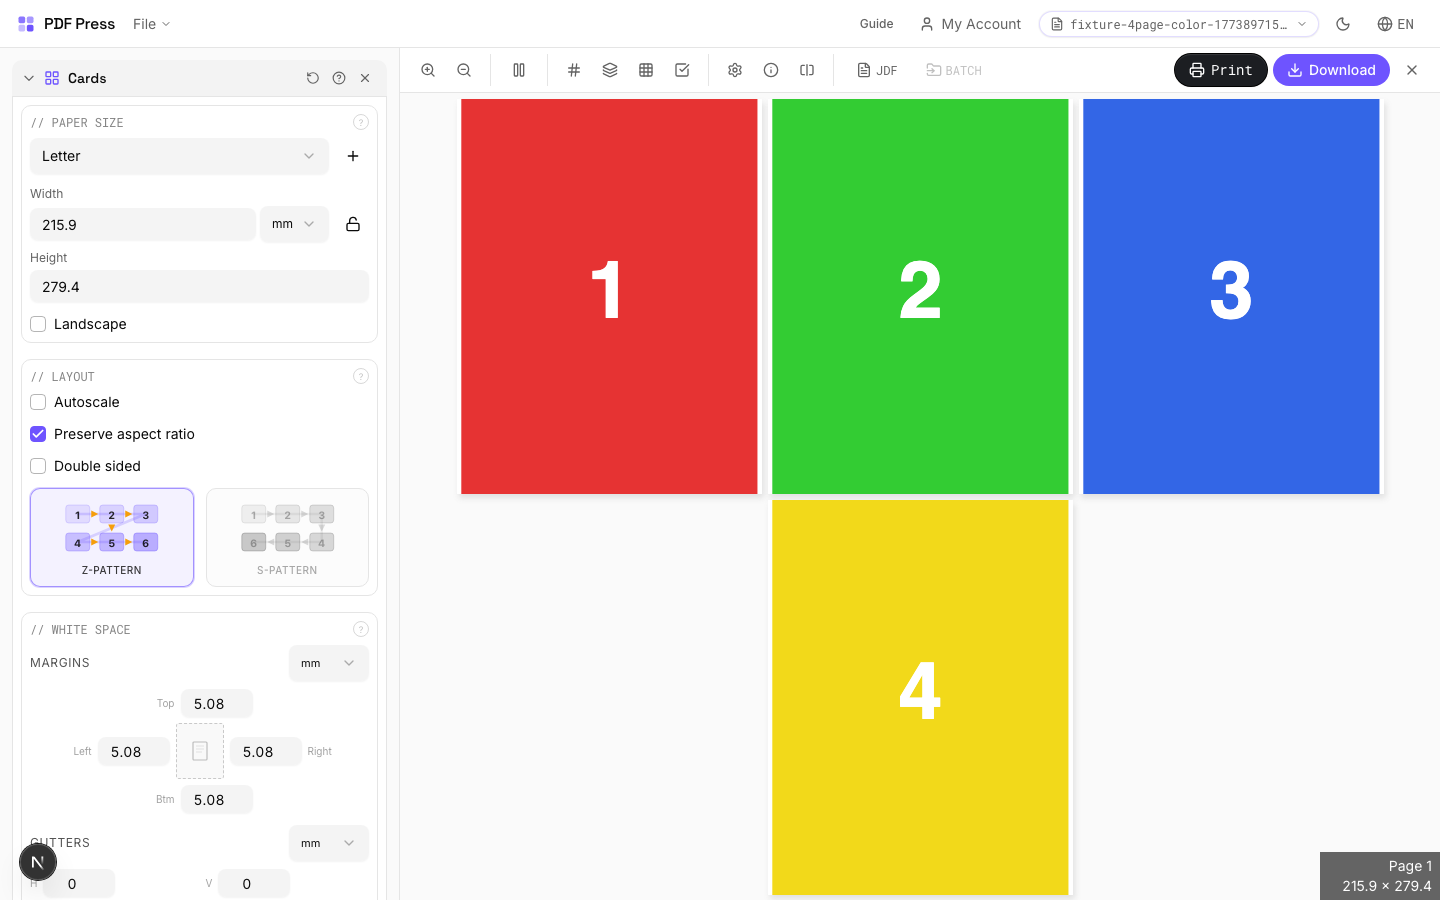Screen dimensions: 1440x900
Task: Change the width unit from mm
Action: pyautogui.click(x=294, y=224)
